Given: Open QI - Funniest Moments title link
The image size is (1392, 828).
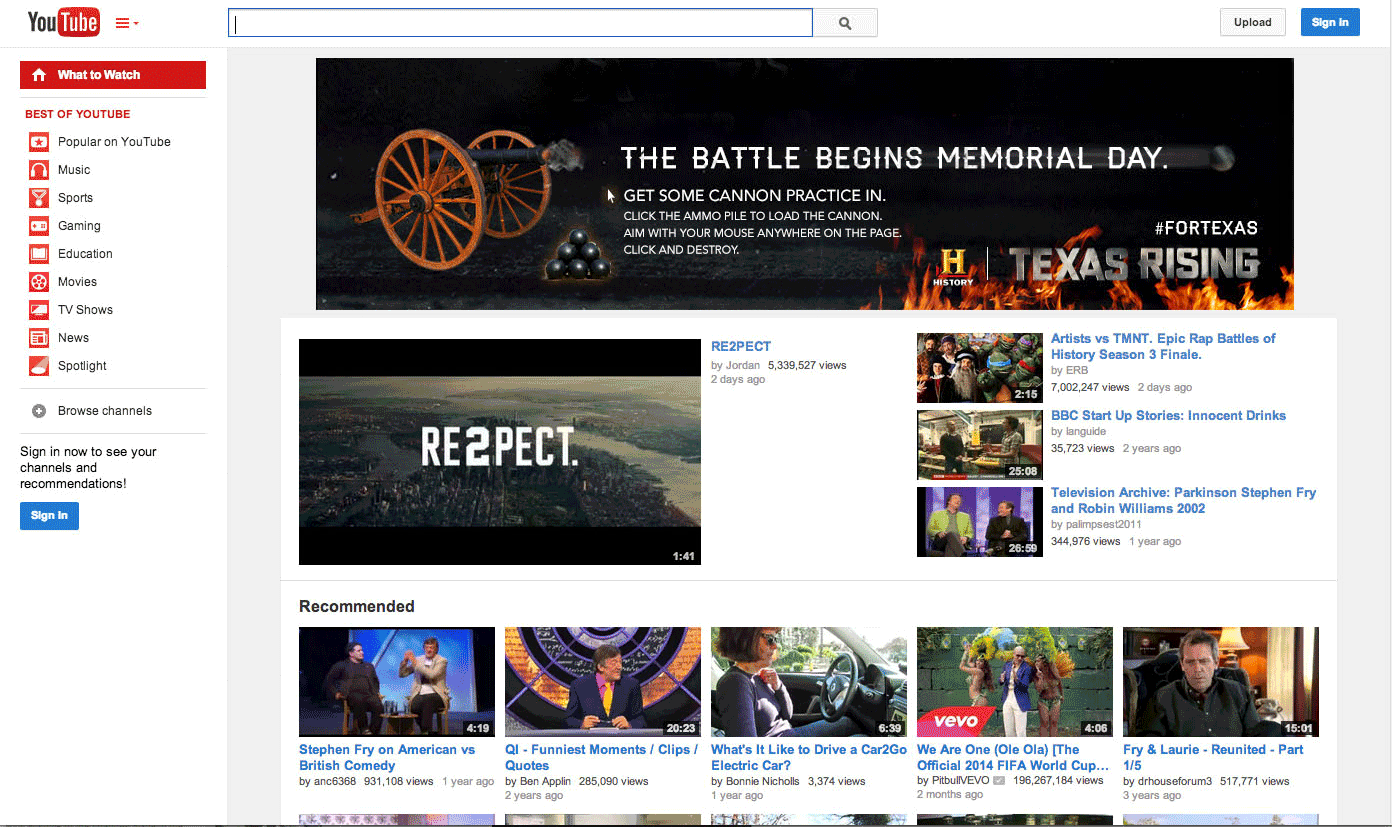Looking at the screenshot, I should (x=602, y=758).
